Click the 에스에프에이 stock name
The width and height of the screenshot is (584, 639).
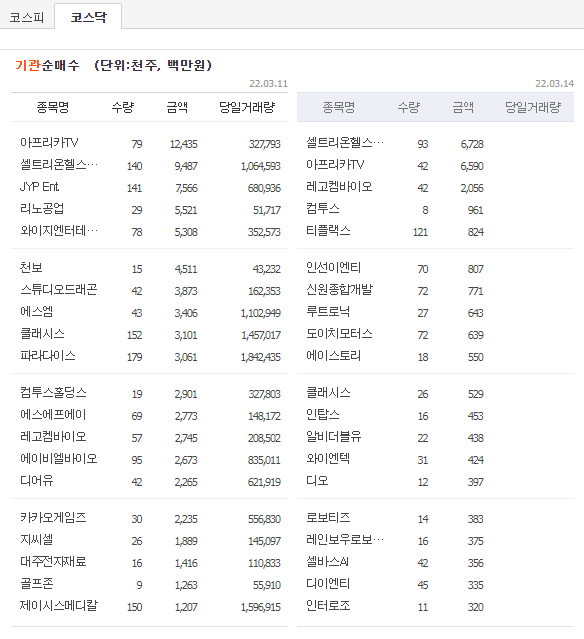point(53,415)
